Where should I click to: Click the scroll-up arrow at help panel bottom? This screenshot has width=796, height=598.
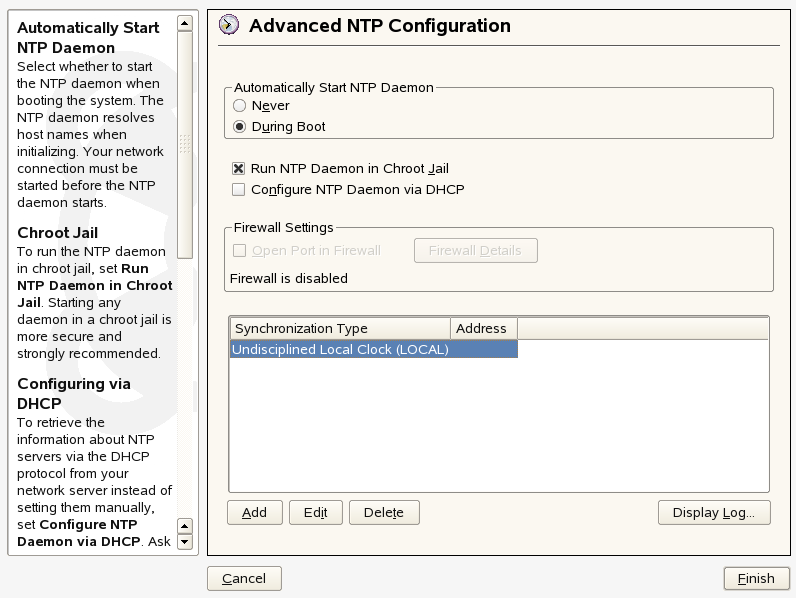[184, 525]
